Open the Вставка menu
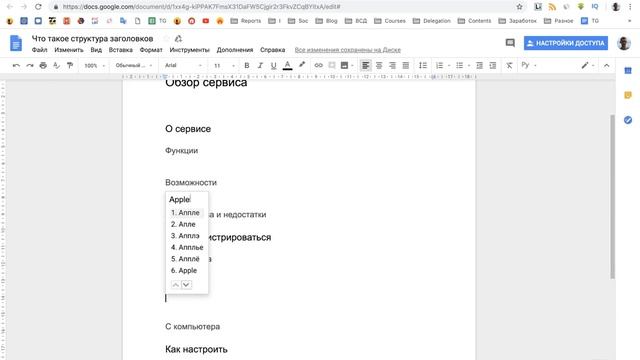Viewport: 640px width, 360px height. (x=120, y=50)
